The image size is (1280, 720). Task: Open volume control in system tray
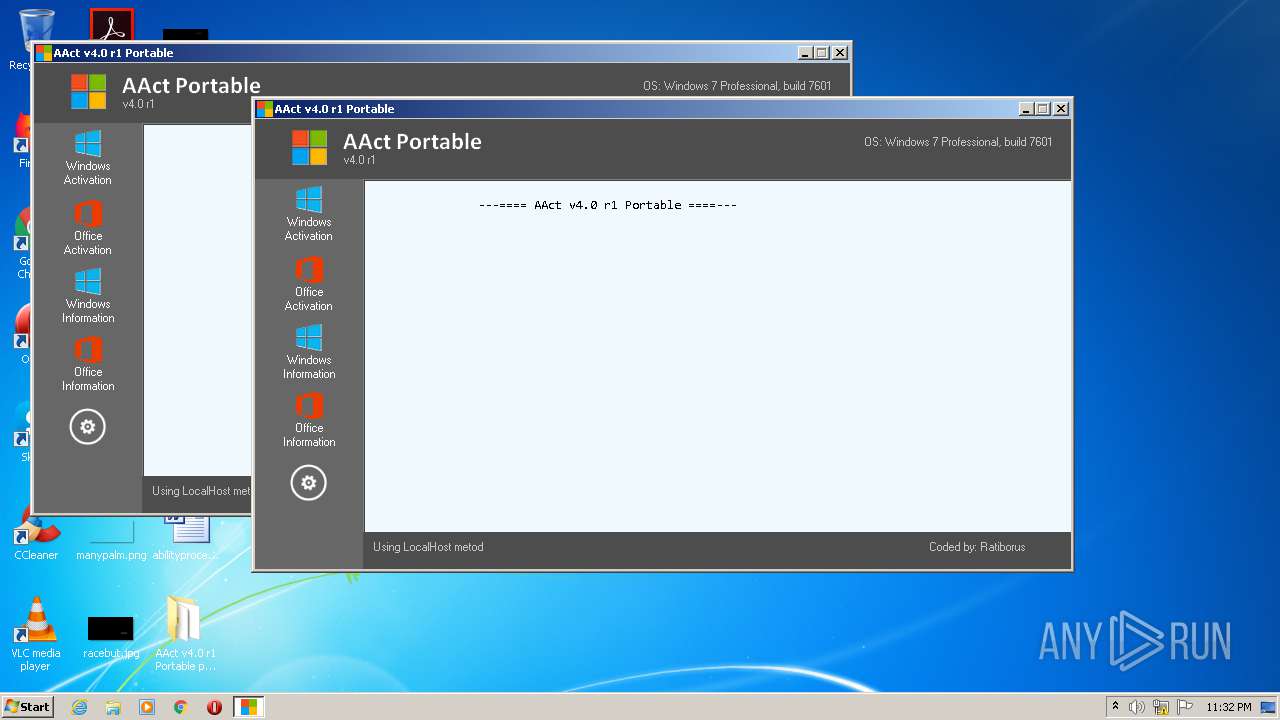tap(1137, 707)
